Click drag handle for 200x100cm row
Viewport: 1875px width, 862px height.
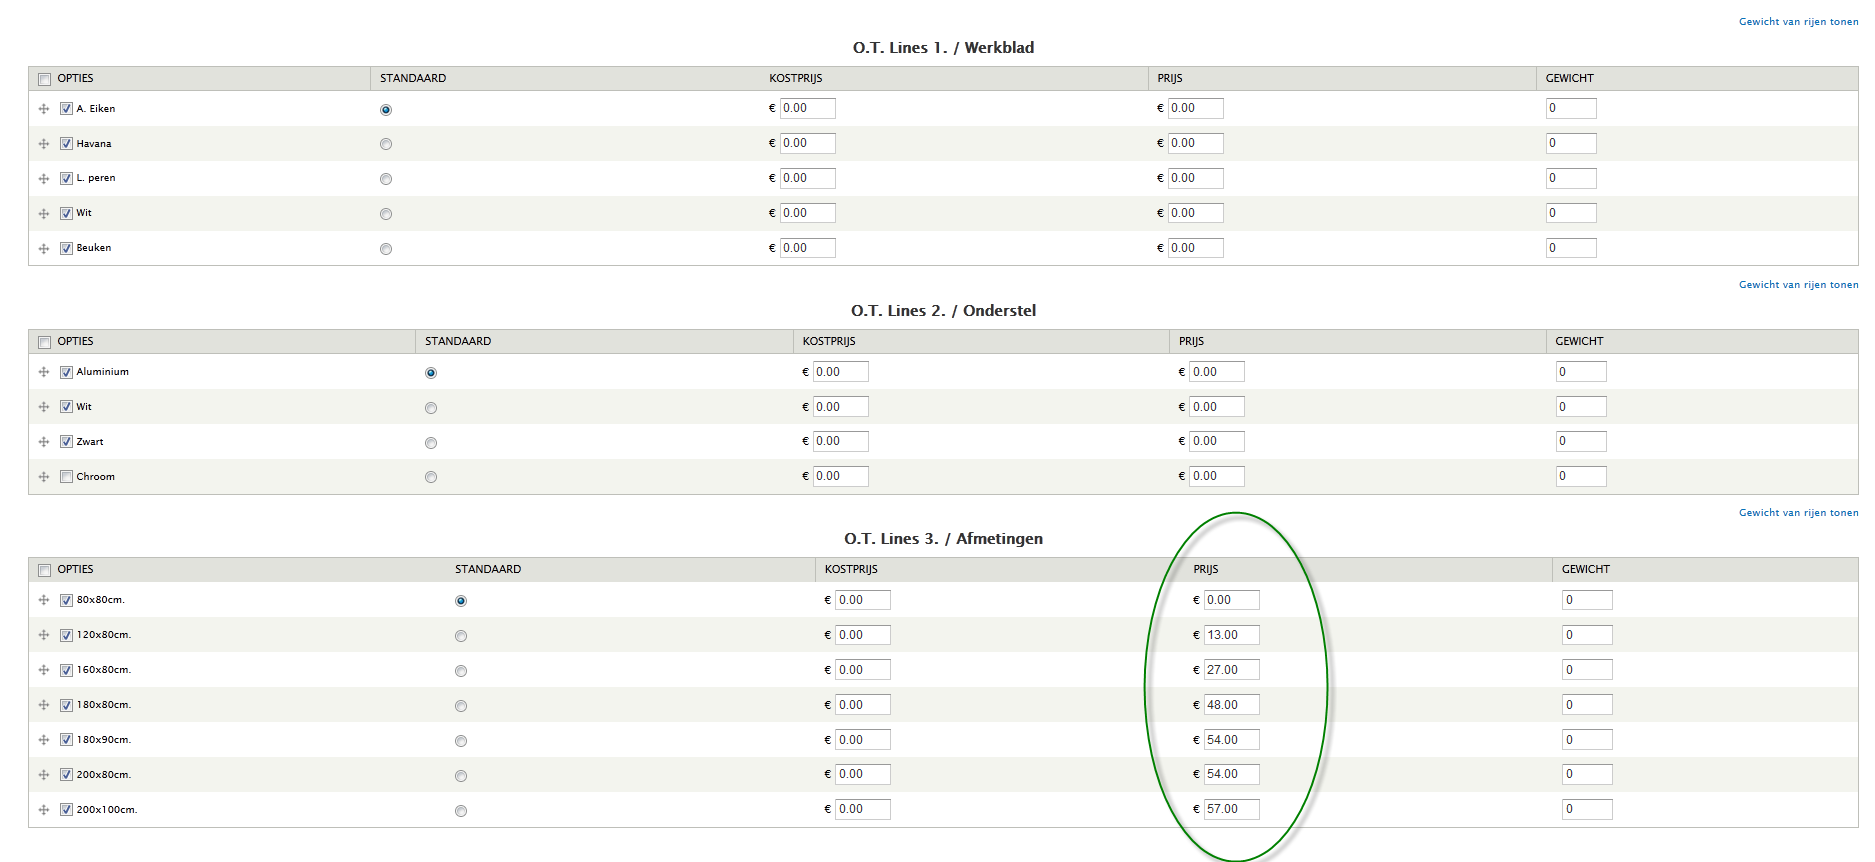44,810
